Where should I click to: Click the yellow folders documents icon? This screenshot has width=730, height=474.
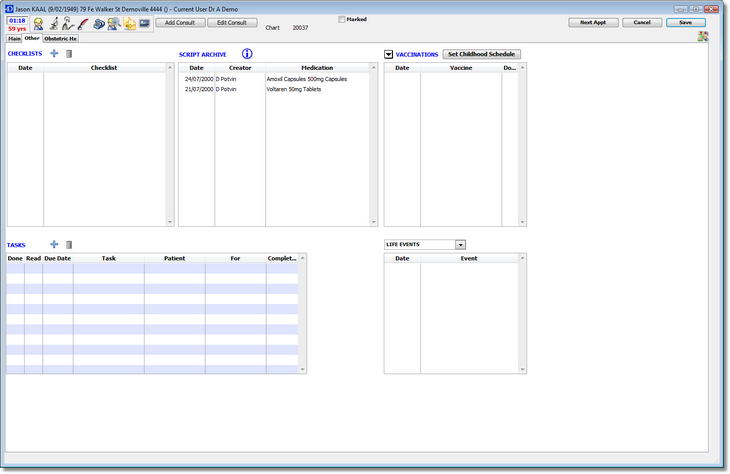pos(130,24)
